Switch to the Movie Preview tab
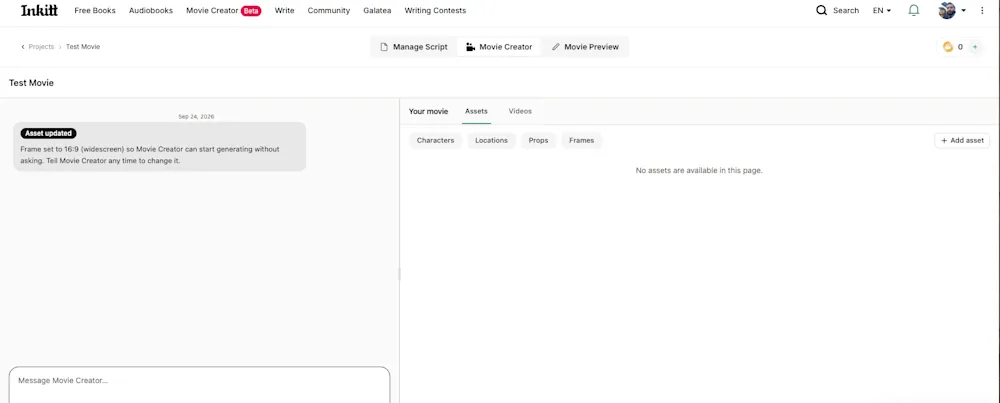Viewport: 1000px width, 403px height. tap(585, 47)
